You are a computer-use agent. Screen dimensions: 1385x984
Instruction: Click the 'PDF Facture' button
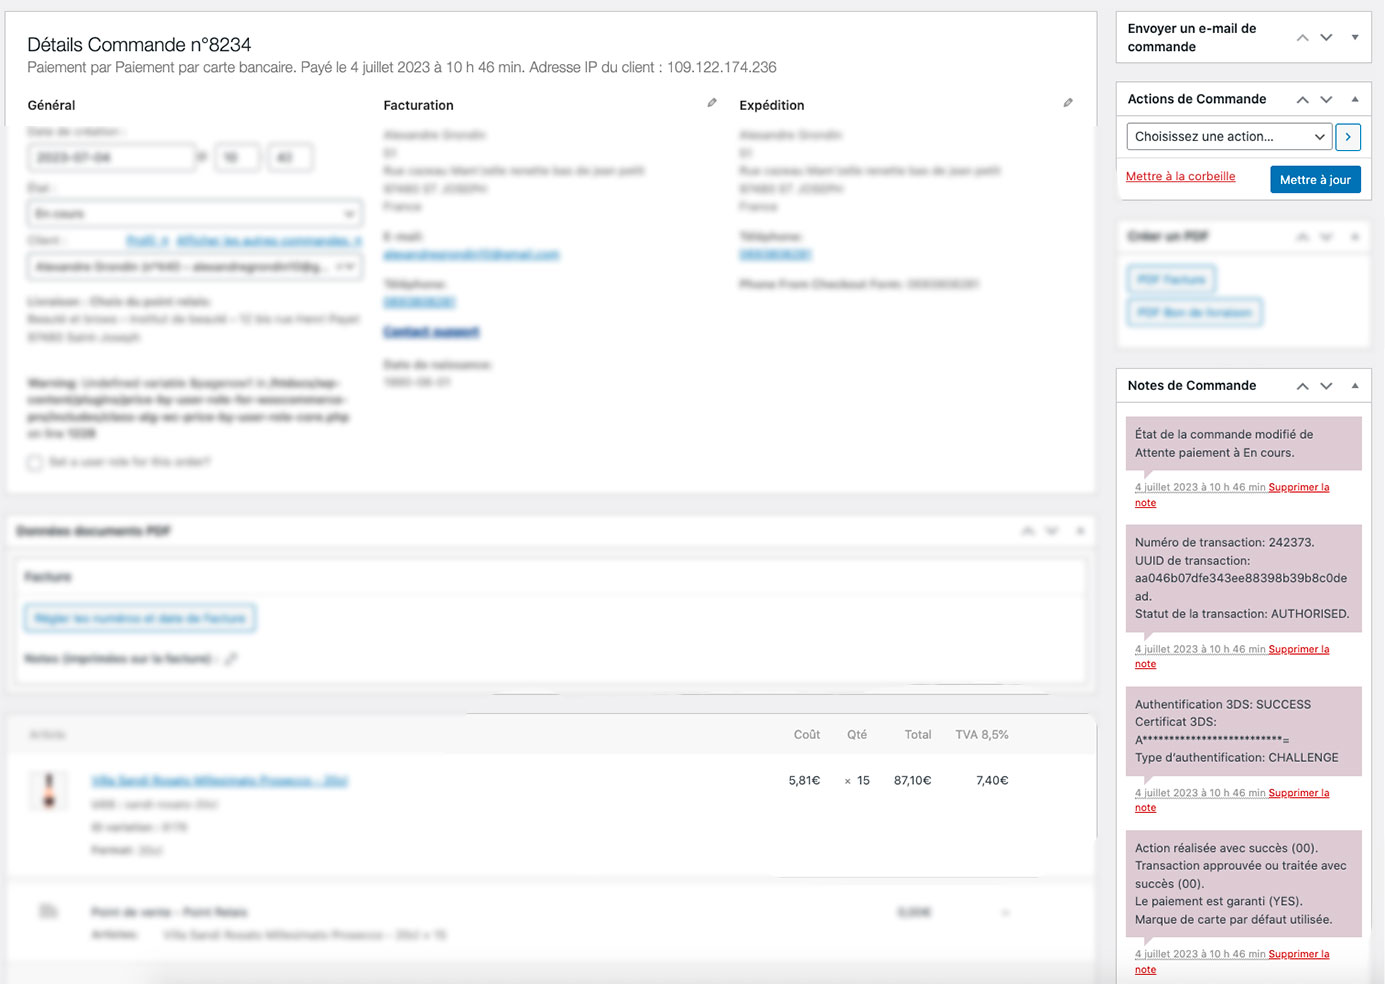(1171, 280)
